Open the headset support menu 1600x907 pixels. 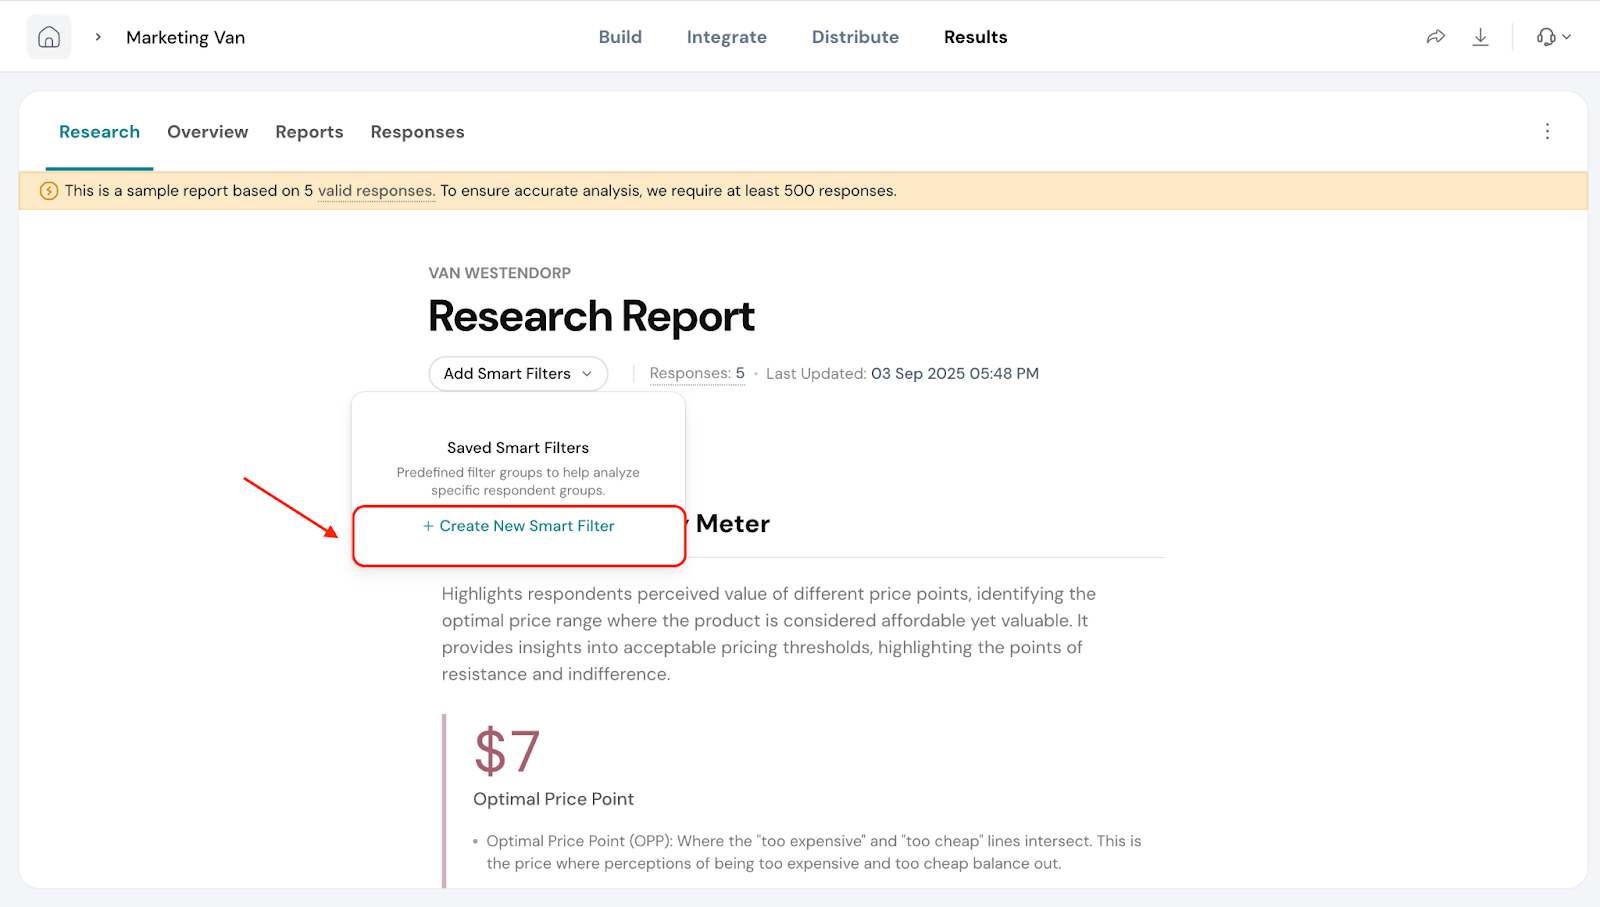point(1553,37)
